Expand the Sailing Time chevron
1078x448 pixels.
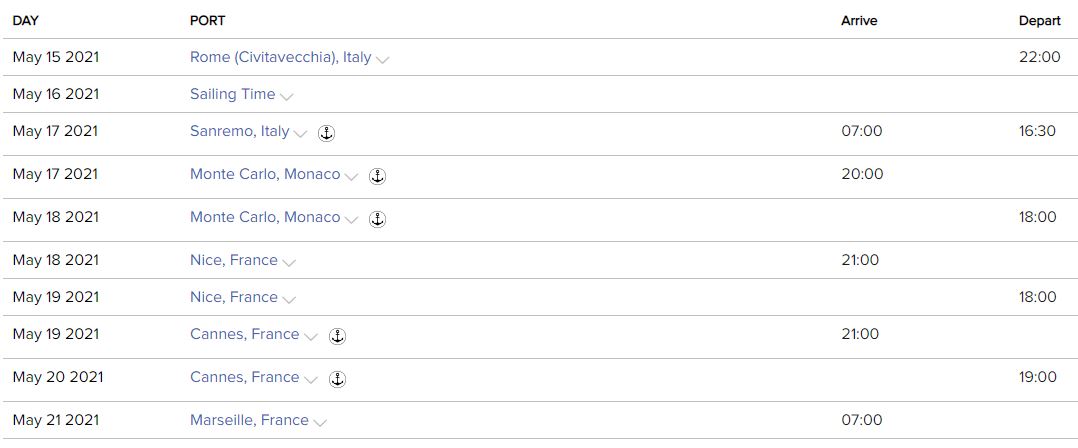287,97
